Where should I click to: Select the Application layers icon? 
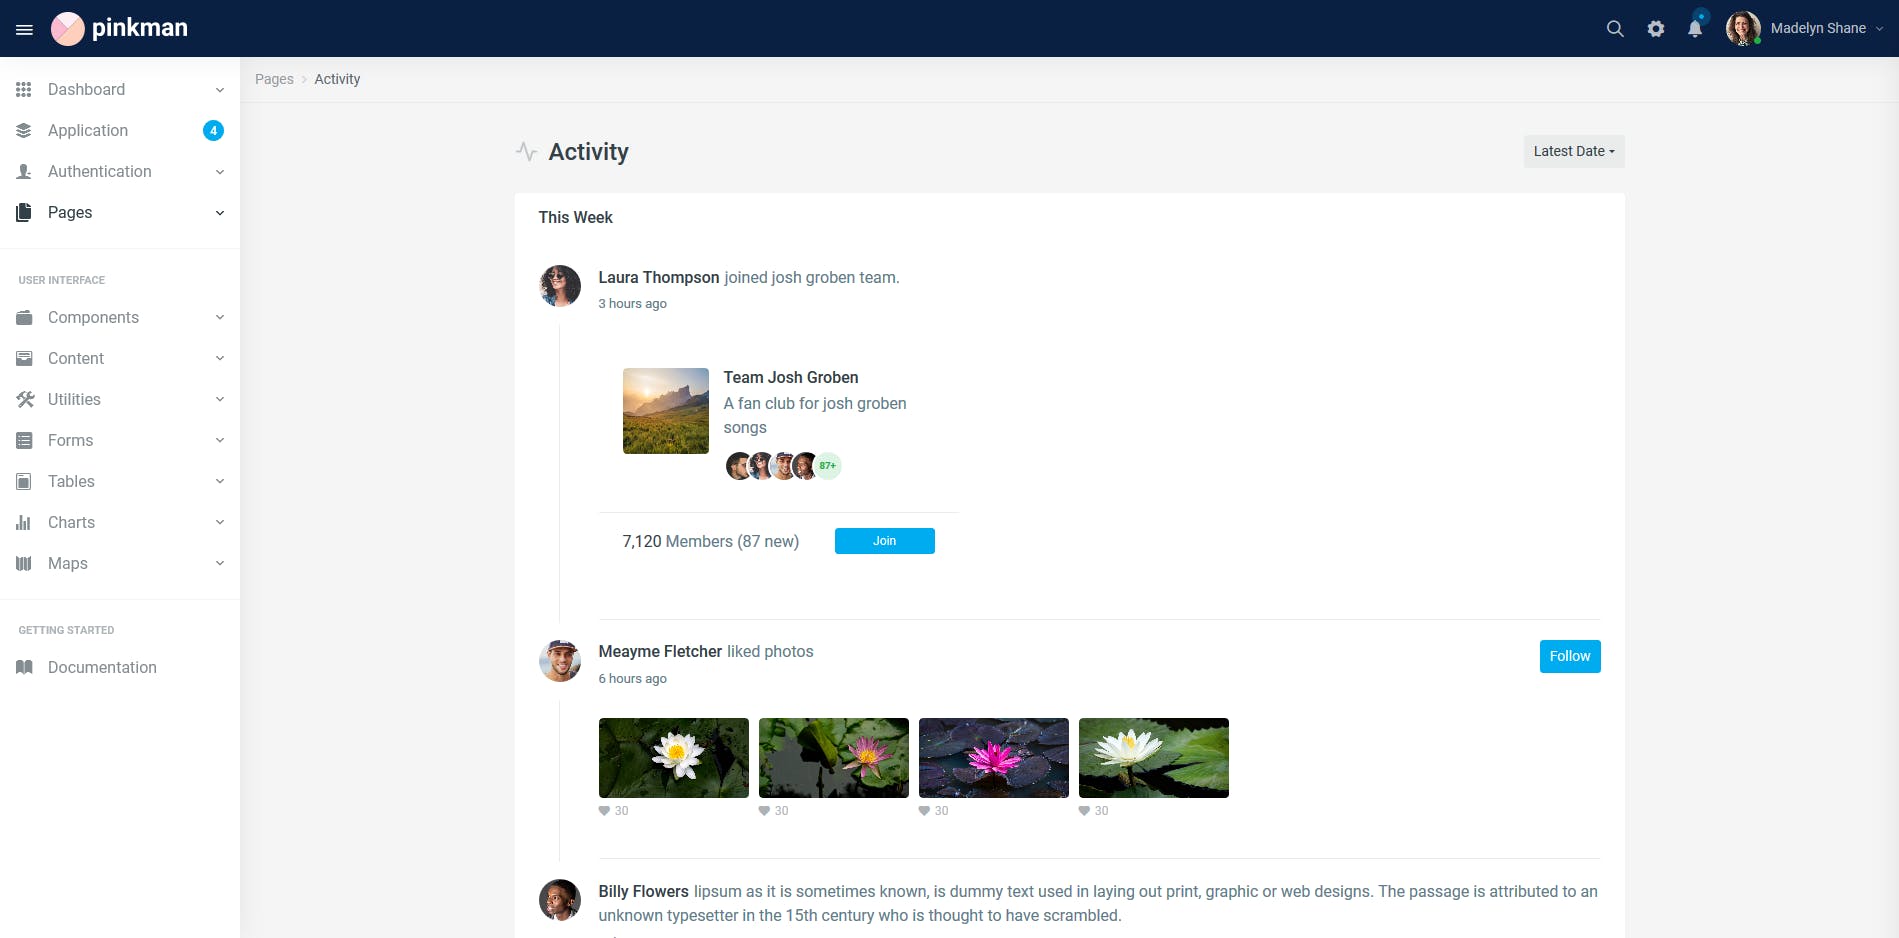click(x=24, y=130)
